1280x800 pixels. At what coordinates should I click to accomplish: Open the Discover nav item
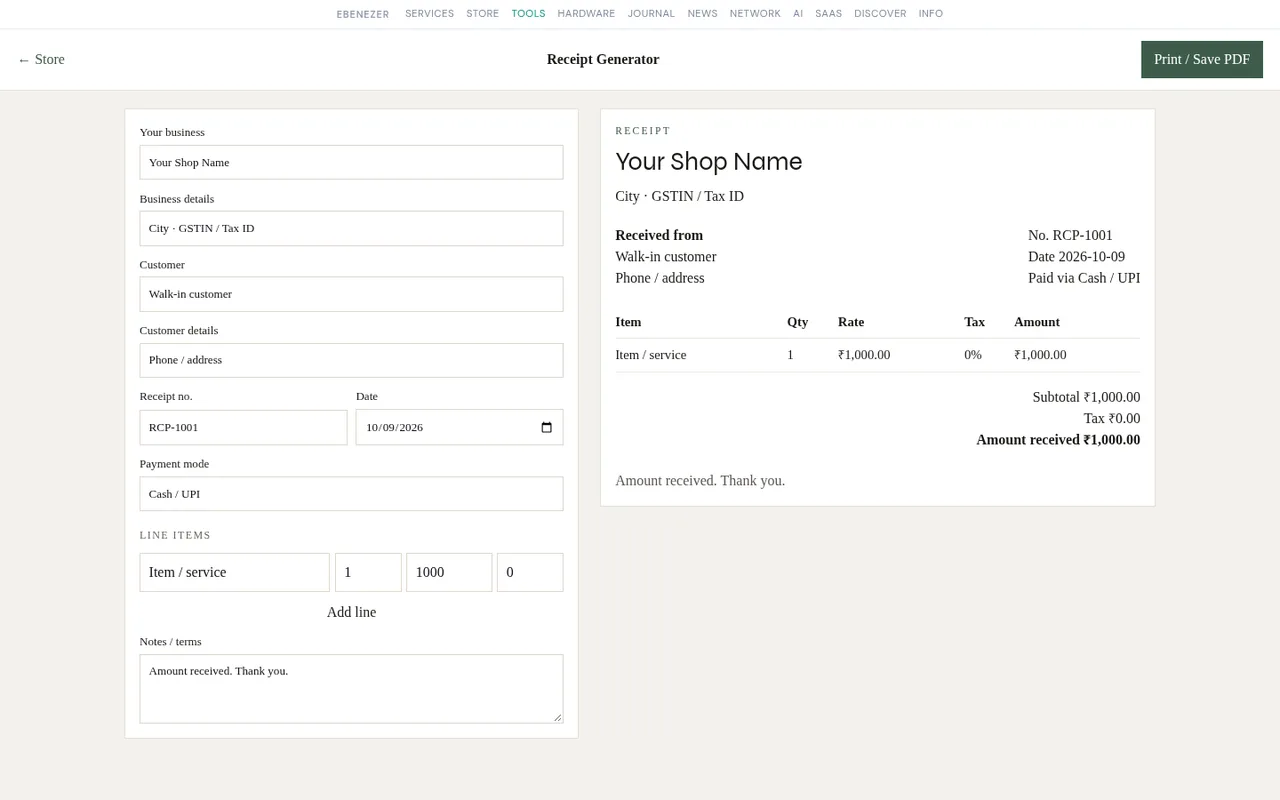(x=880, y=14)
